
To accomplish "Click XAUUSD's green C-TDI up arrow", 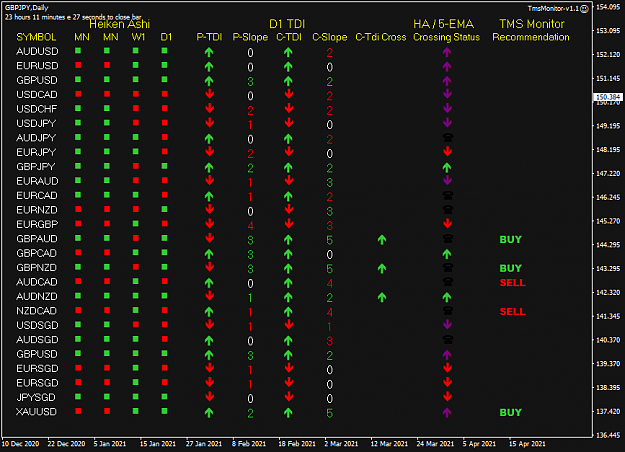I will (x=288, y=413).
